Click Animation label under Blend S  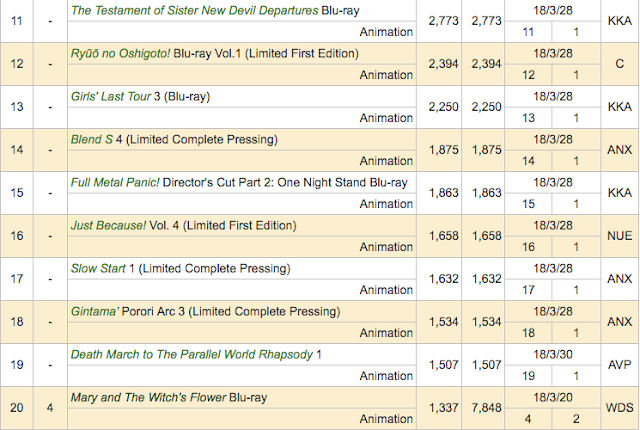coord(386,161)
